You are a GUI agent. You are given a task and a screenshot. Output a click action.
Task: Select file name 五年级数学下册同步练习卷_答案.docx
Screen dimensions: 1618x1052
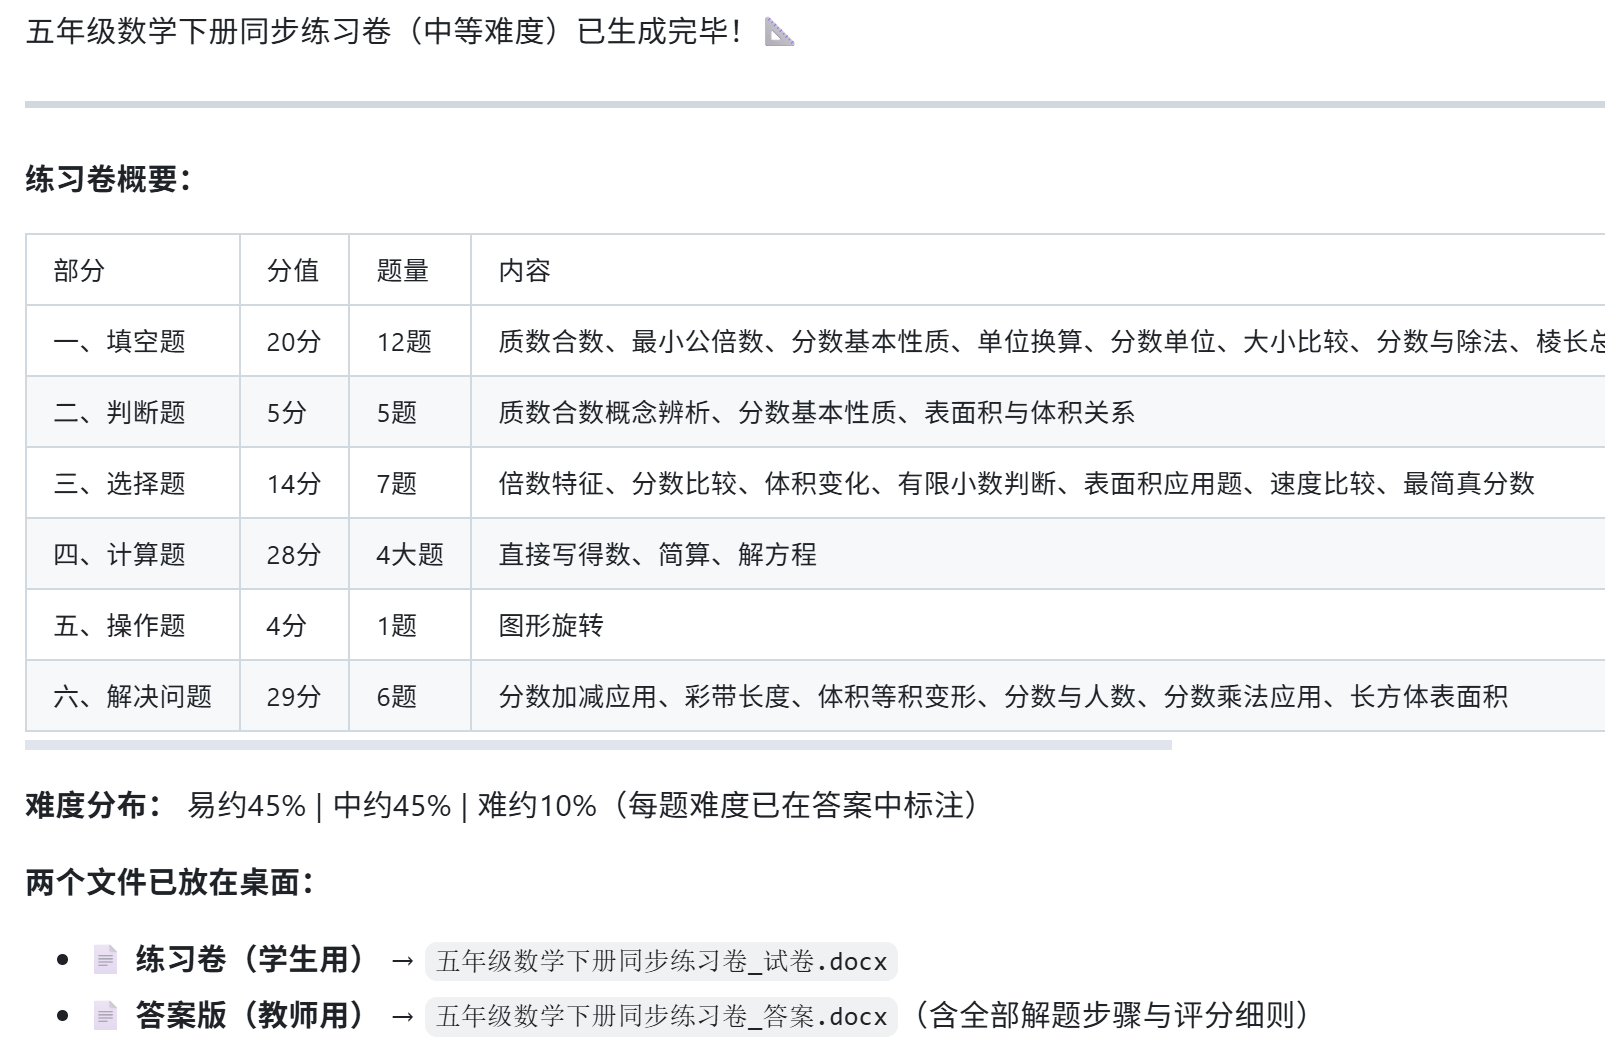[x=661, y=1016]
